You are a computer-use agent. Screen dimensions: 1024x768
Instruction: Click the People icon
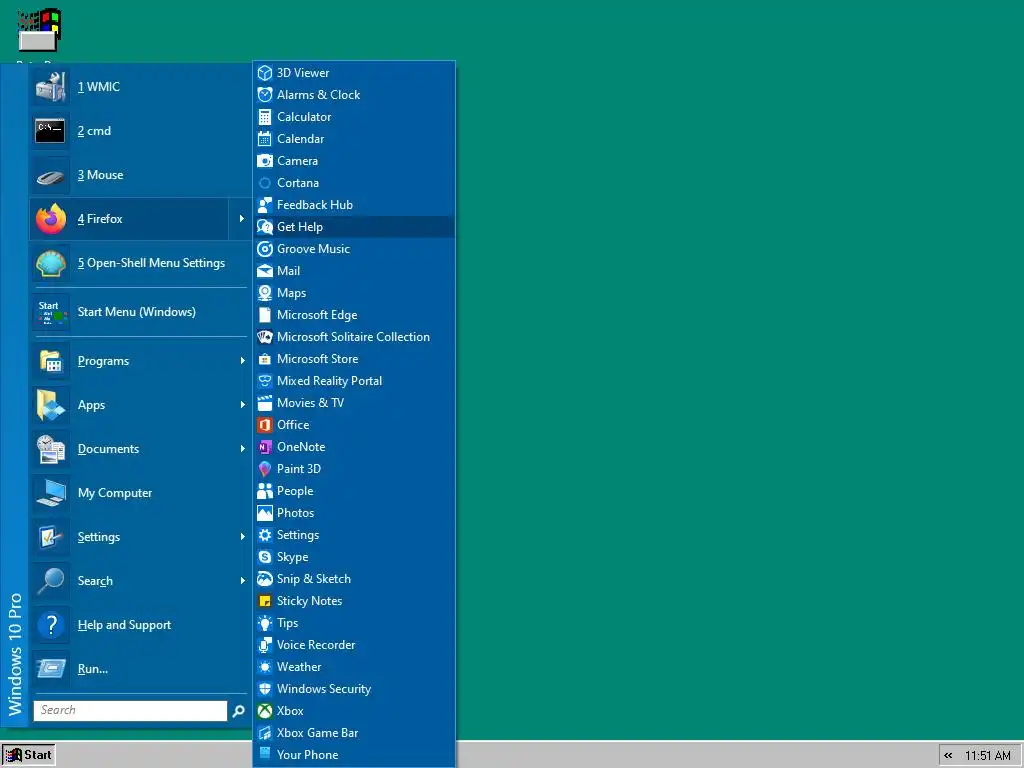pos(264,491)
